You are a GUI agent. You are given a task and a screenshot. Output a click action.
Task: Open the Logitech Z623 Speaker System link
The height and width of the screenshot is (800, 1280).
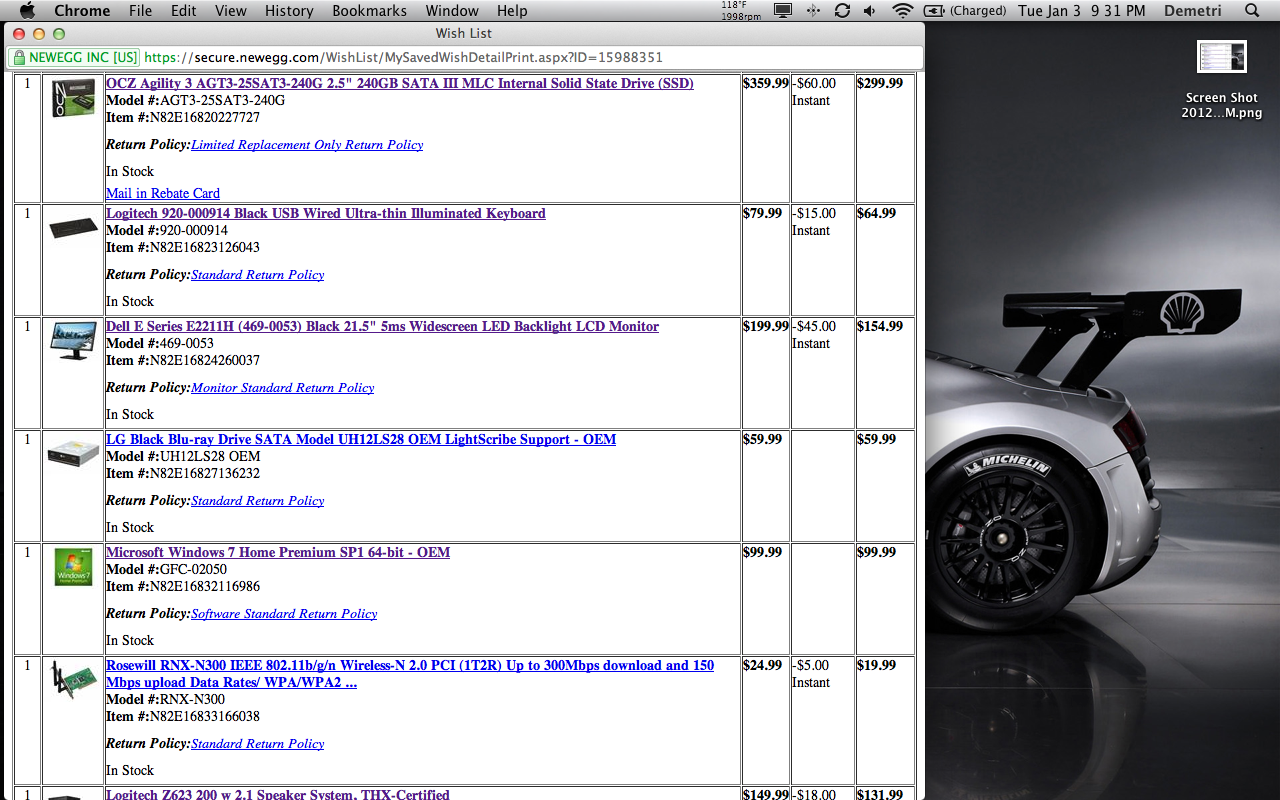278,794
